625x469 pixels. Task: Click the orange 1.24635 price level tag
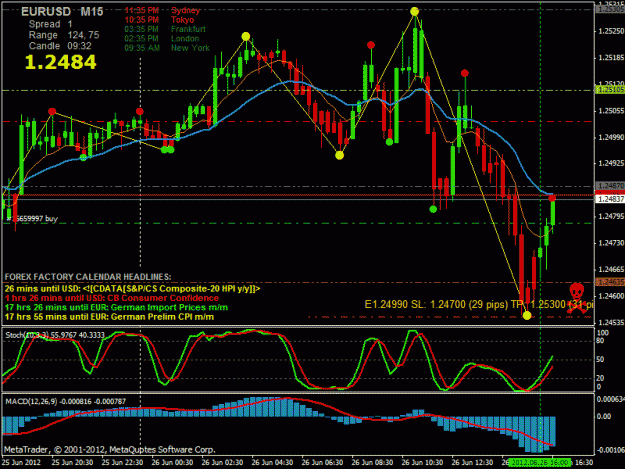click(610, 282)
